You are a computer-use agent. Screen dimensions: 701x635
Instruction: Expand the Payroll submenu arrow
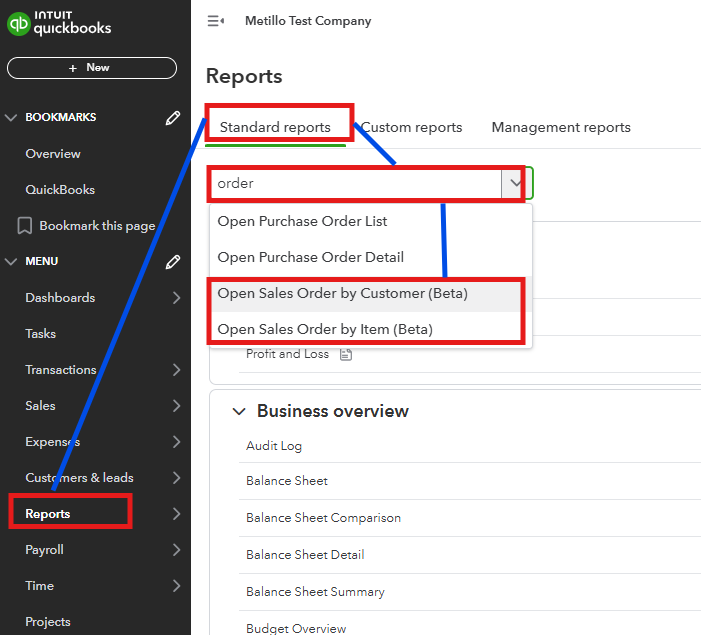coord(177,550)
